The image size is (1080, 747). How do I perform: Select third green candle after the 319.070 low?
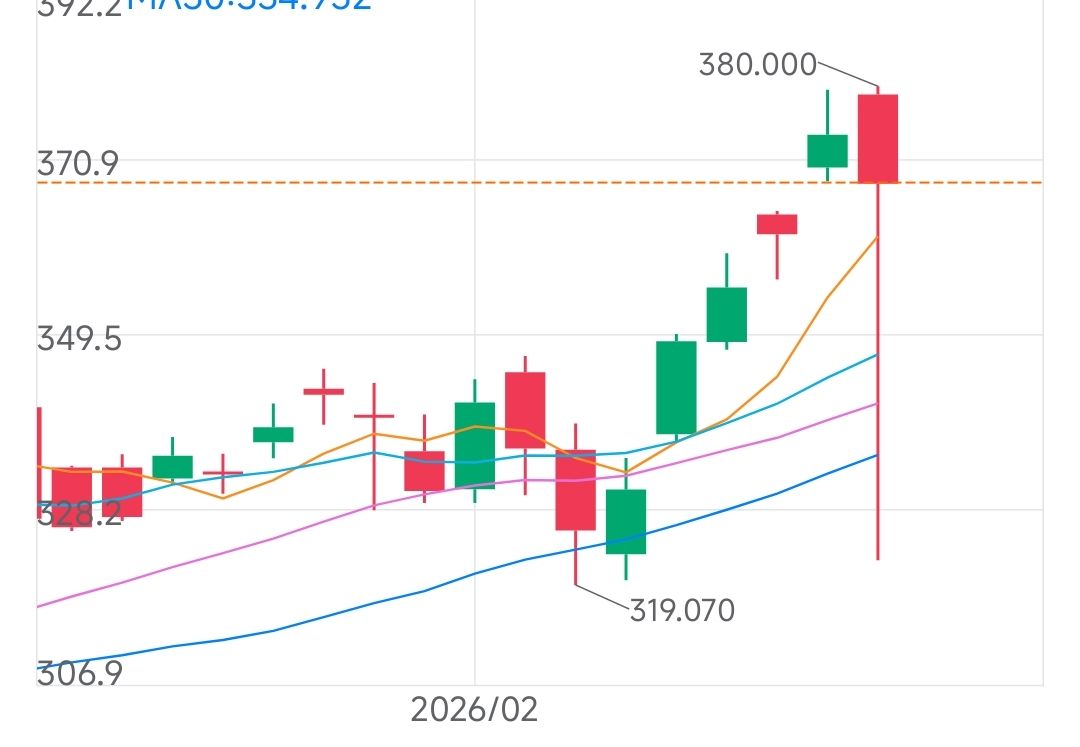[x=727, y=314]
